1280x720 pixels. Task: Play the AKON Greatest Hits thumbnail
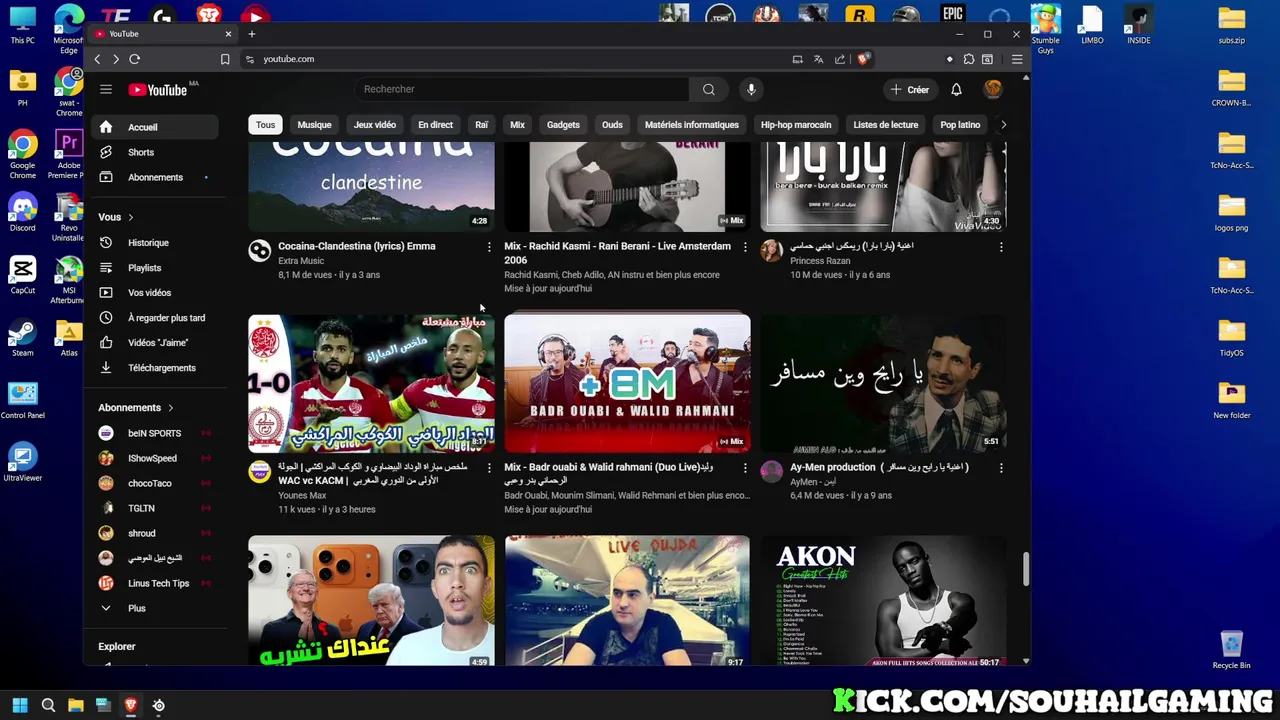tap(884, 600)
